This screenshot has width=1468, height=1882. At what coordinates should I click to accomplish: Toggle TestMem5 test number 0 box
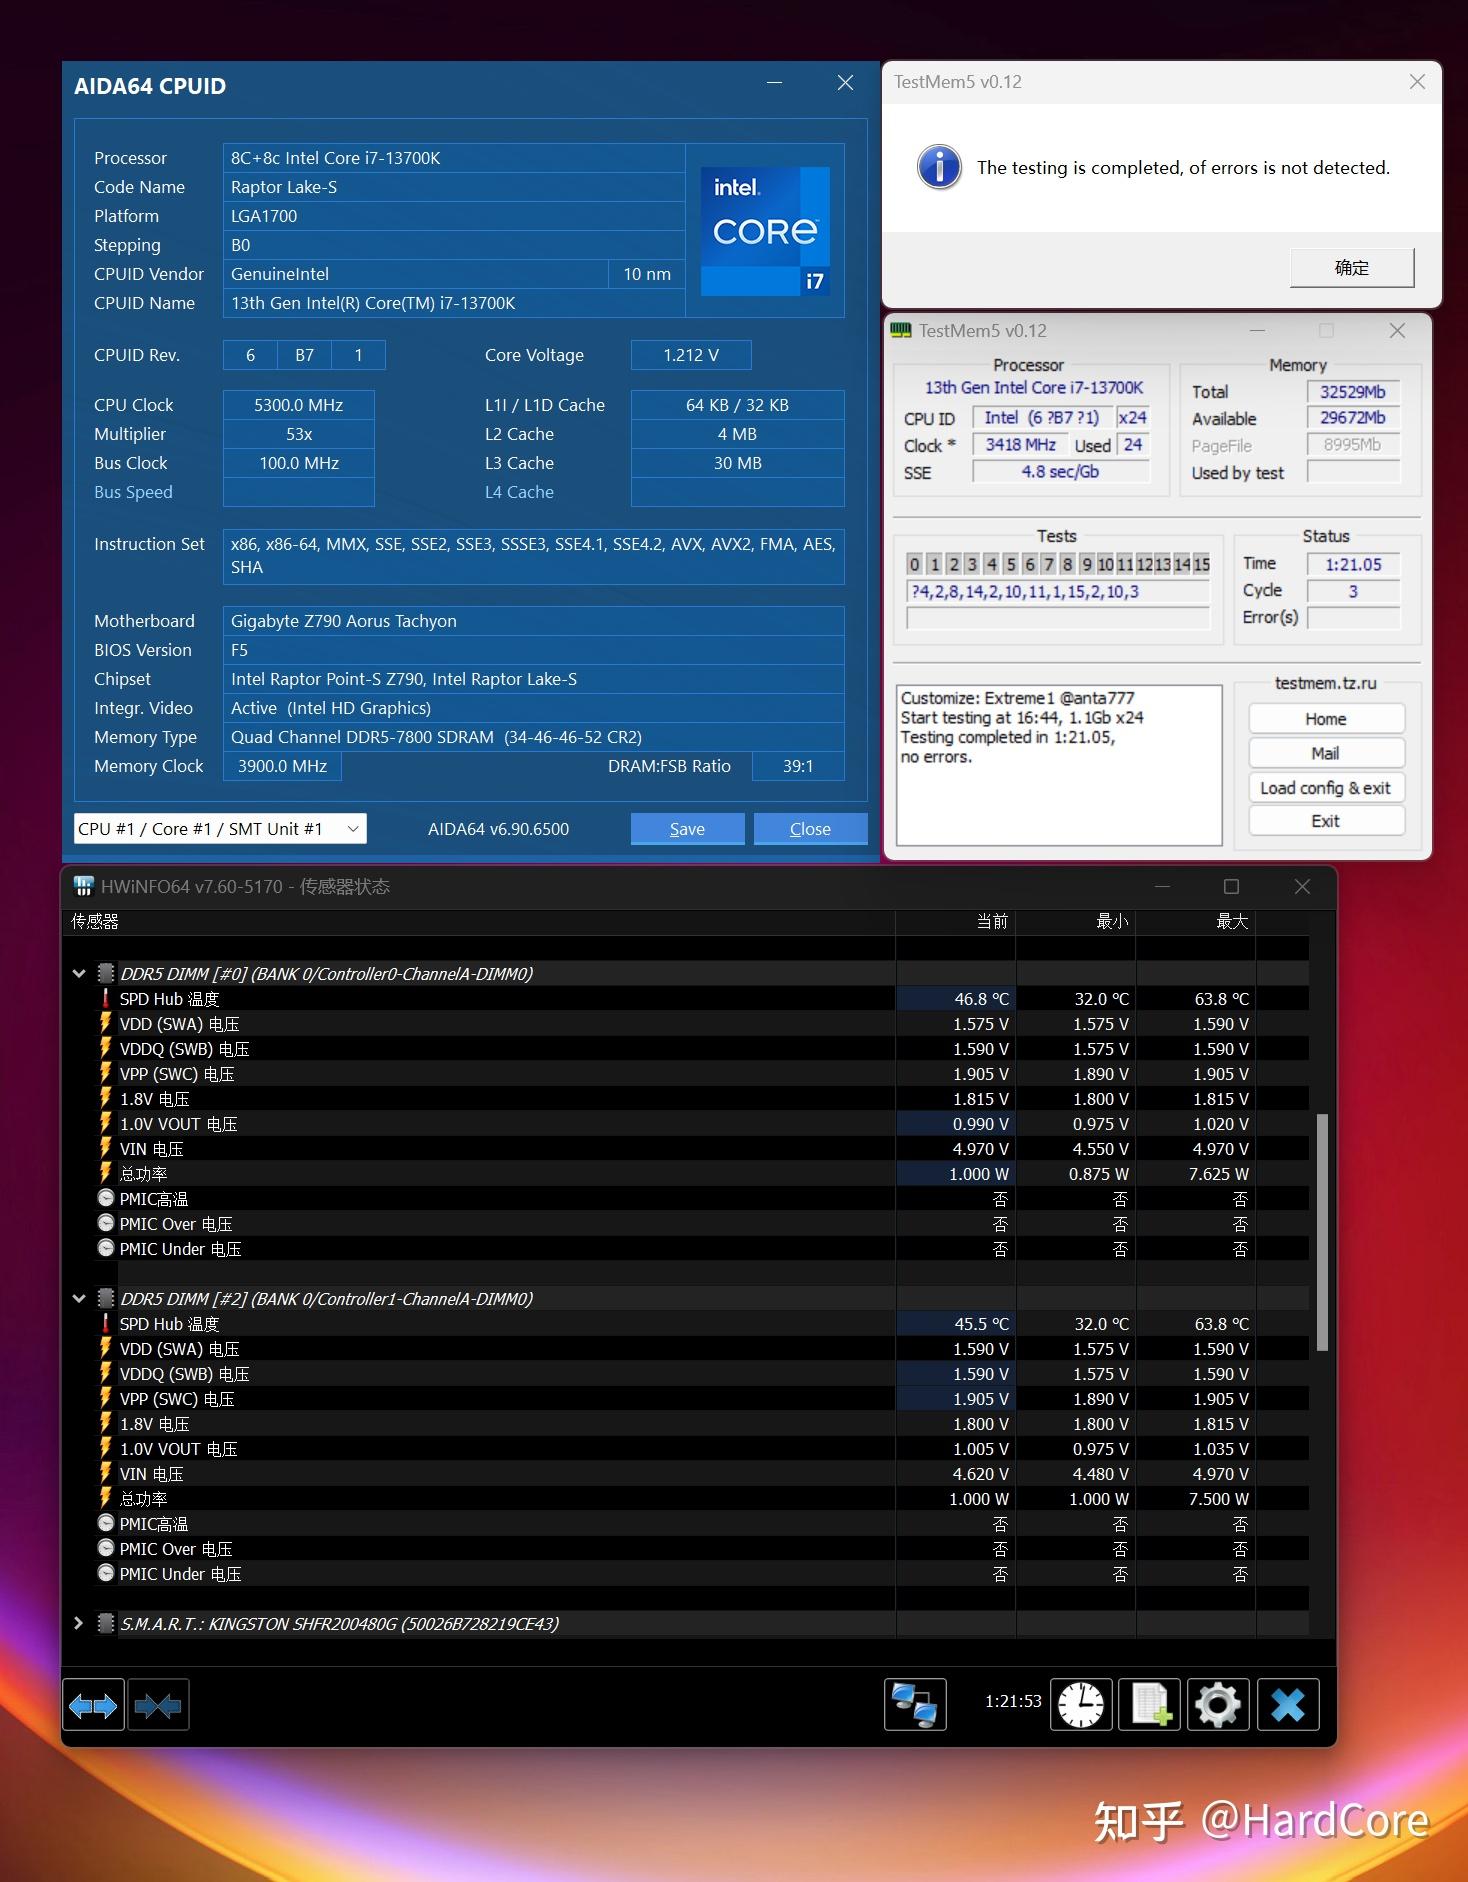(914, 564)
